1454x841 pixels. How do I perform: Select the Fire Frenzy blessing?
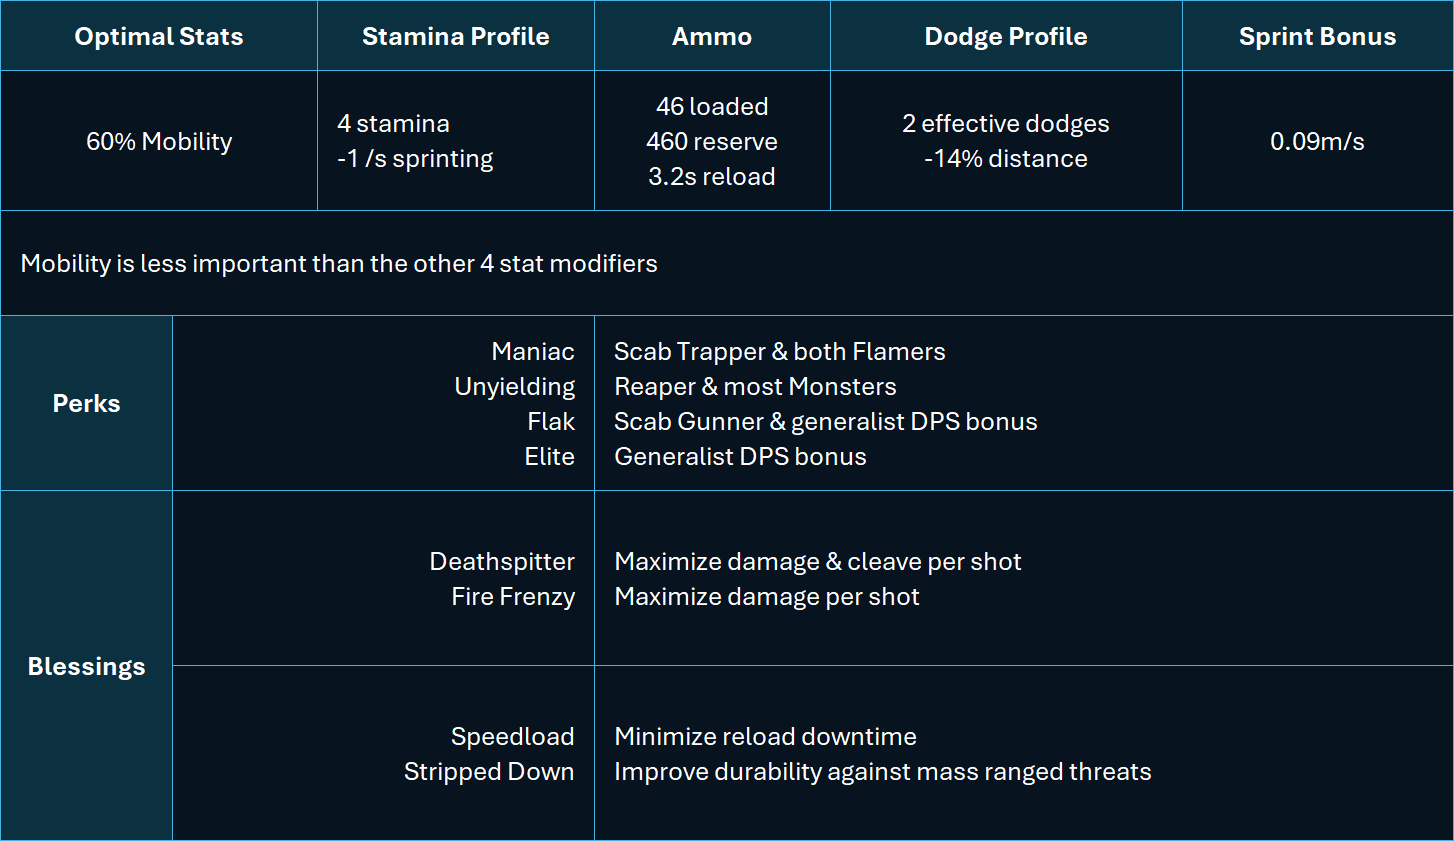pyautogui.click(x=513, y=597)
